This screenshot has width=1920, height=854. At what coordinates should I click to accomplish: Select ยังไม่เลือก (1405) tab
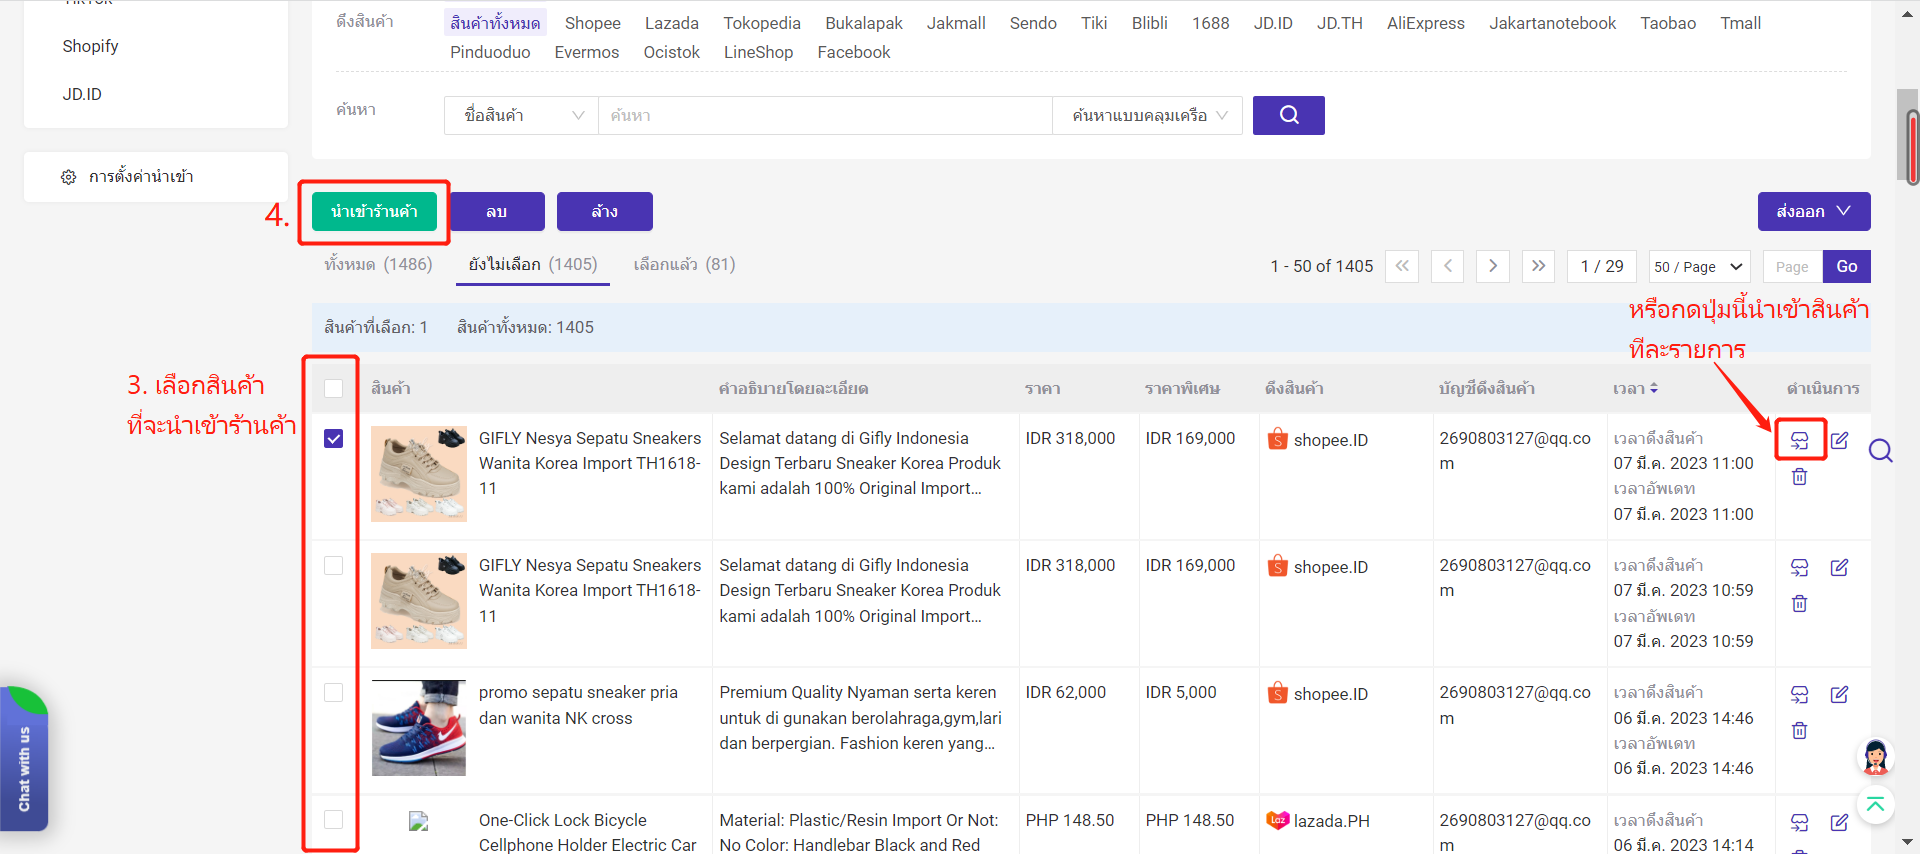533,264
